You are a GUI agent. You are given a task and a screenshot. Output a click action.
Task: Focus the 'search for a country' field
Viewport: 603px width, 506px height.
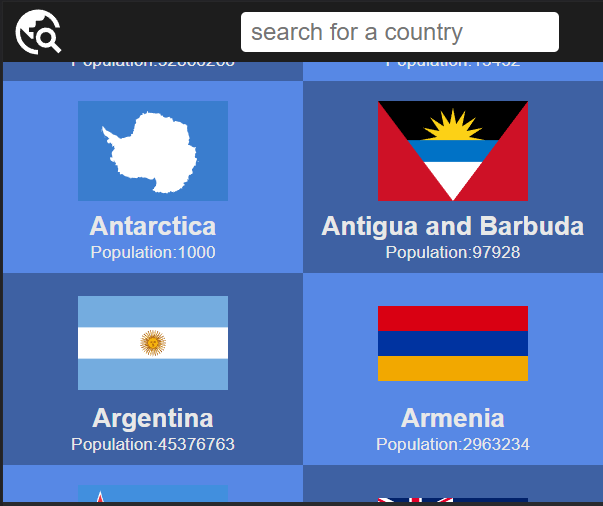click(x=399, y=32)
